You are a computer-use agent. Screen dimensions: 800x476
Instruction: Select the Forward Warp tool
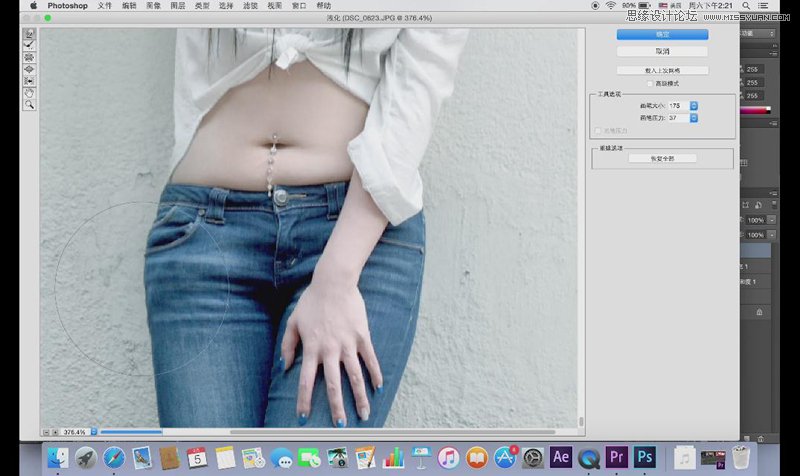tap(29, 34)
